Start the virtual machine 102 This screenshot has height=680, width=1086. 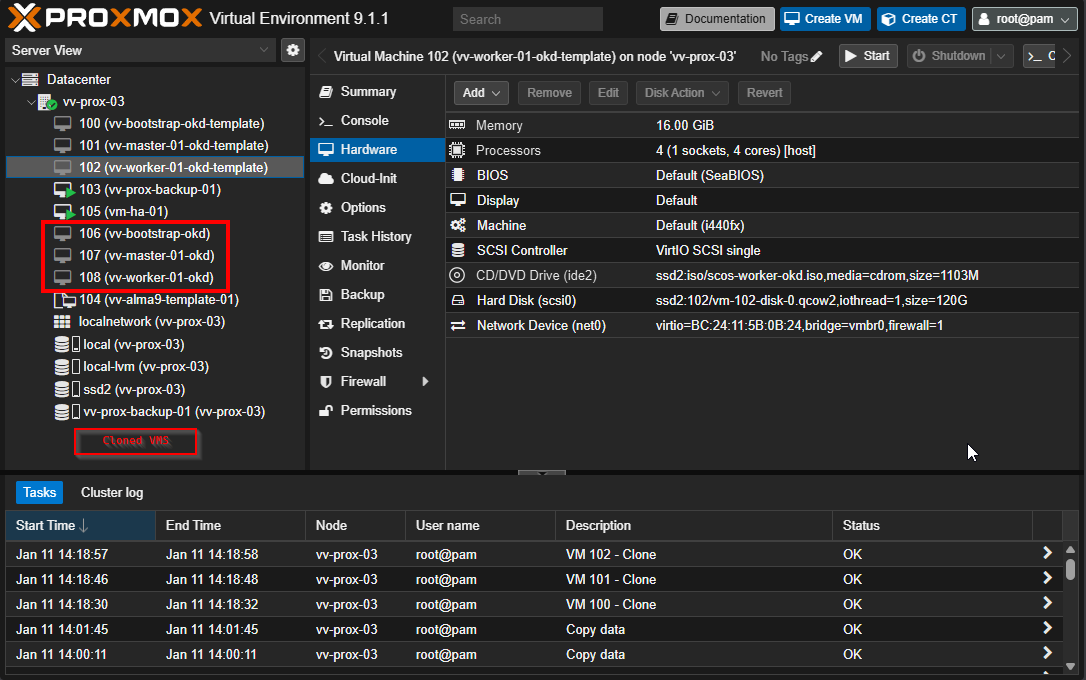[x=867, y=56]
